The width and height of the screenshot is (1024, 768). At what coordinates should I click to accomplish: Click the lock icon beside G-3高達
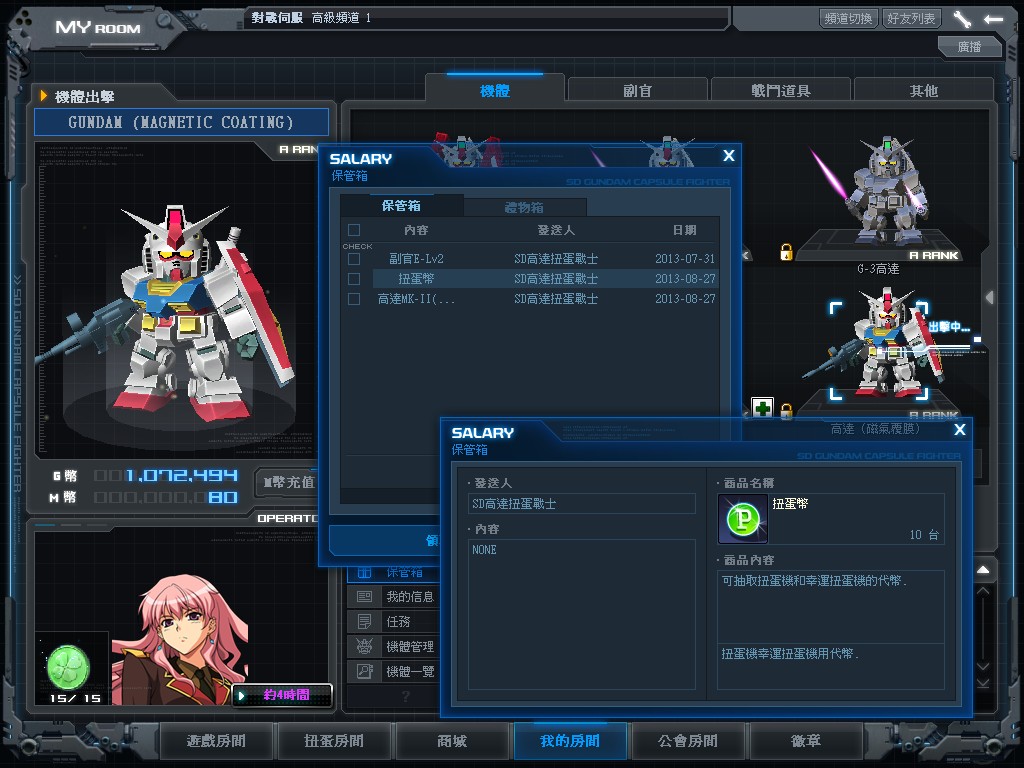pos(786,251)
